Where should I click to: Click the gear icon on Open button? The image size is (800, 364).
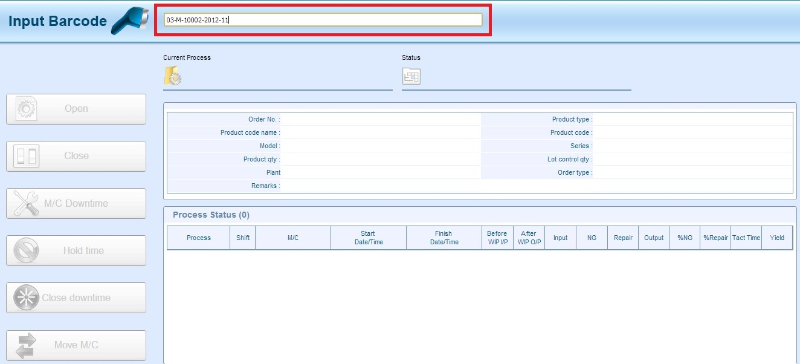point(26,109)
